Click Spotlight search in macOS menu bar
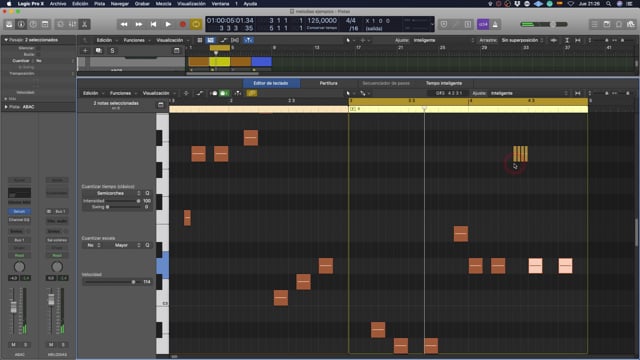The width and height of the screenshot is (640, 360). (609, 4)
